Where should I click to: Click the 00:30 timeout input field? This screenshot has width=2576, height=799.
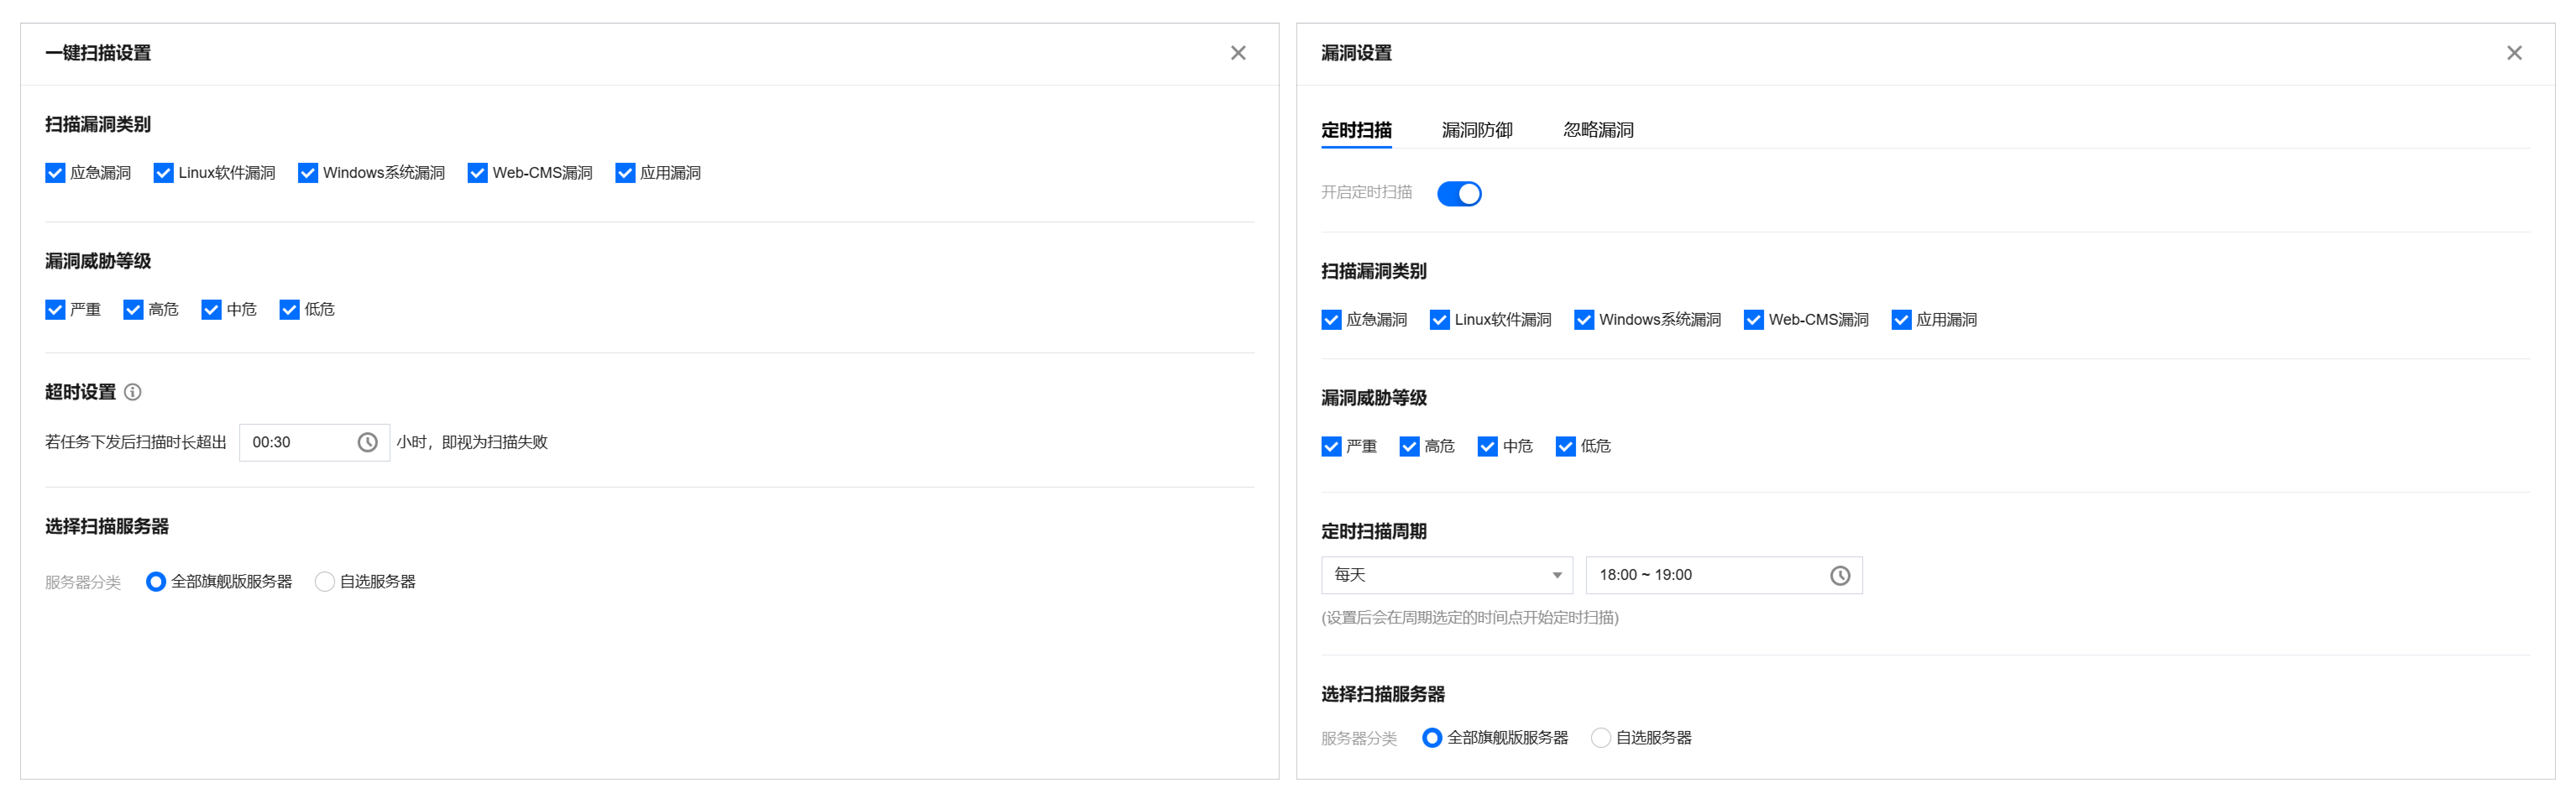(x=314, y=442)
